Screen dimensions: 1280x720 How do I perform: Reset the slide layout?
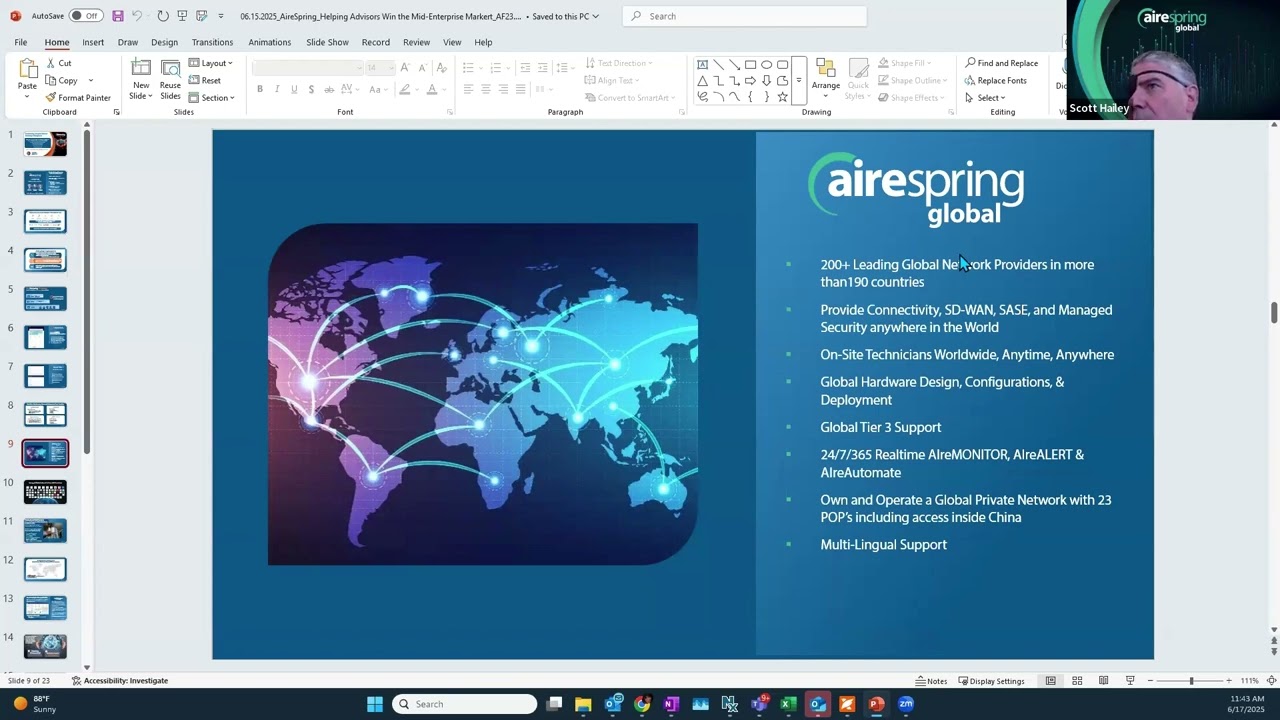tap(204, 80)
